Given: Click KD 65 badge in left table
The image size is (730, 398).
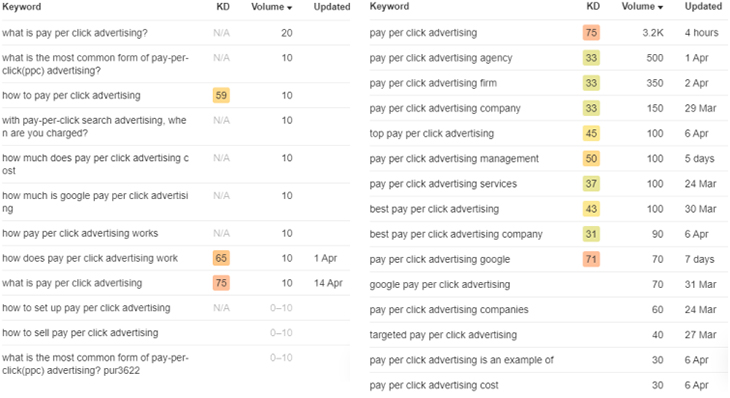Looking at the screenshot, I should tap(221, 258).
